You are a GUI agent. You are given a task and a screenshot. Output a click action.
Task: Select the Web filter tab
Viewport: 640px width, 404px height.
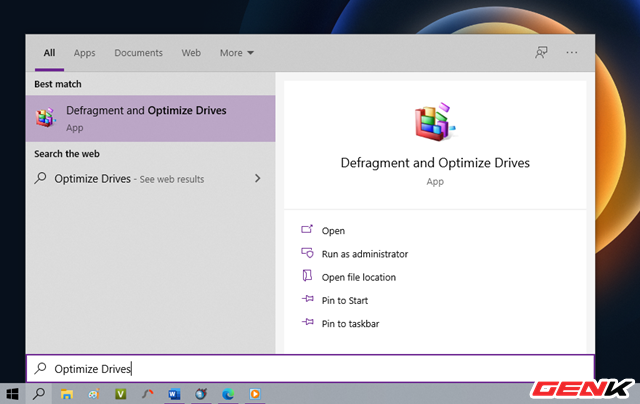[x=190, y=53]
